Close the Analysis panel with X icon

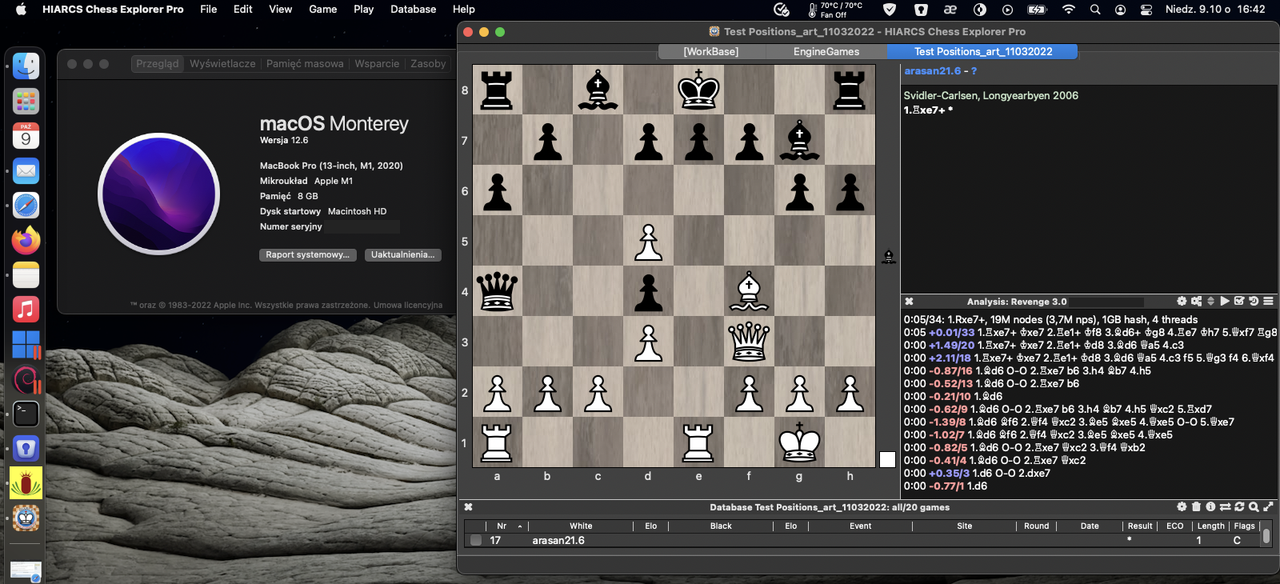(909, 301)
